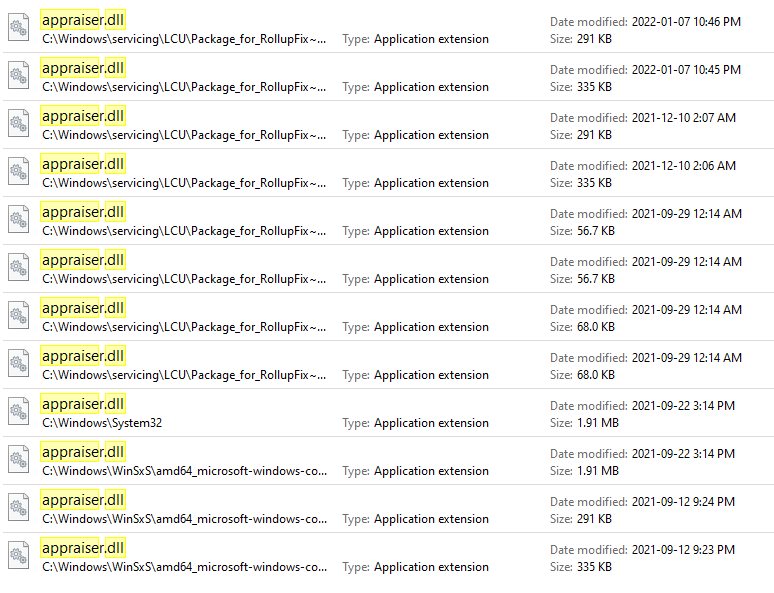The height and width of the screenshot is (593, 774).
Task: Select the DLL icon of the file modified 2021-09-12 9:24 PM
Action: pyautogui.click(x=19, y=507)
